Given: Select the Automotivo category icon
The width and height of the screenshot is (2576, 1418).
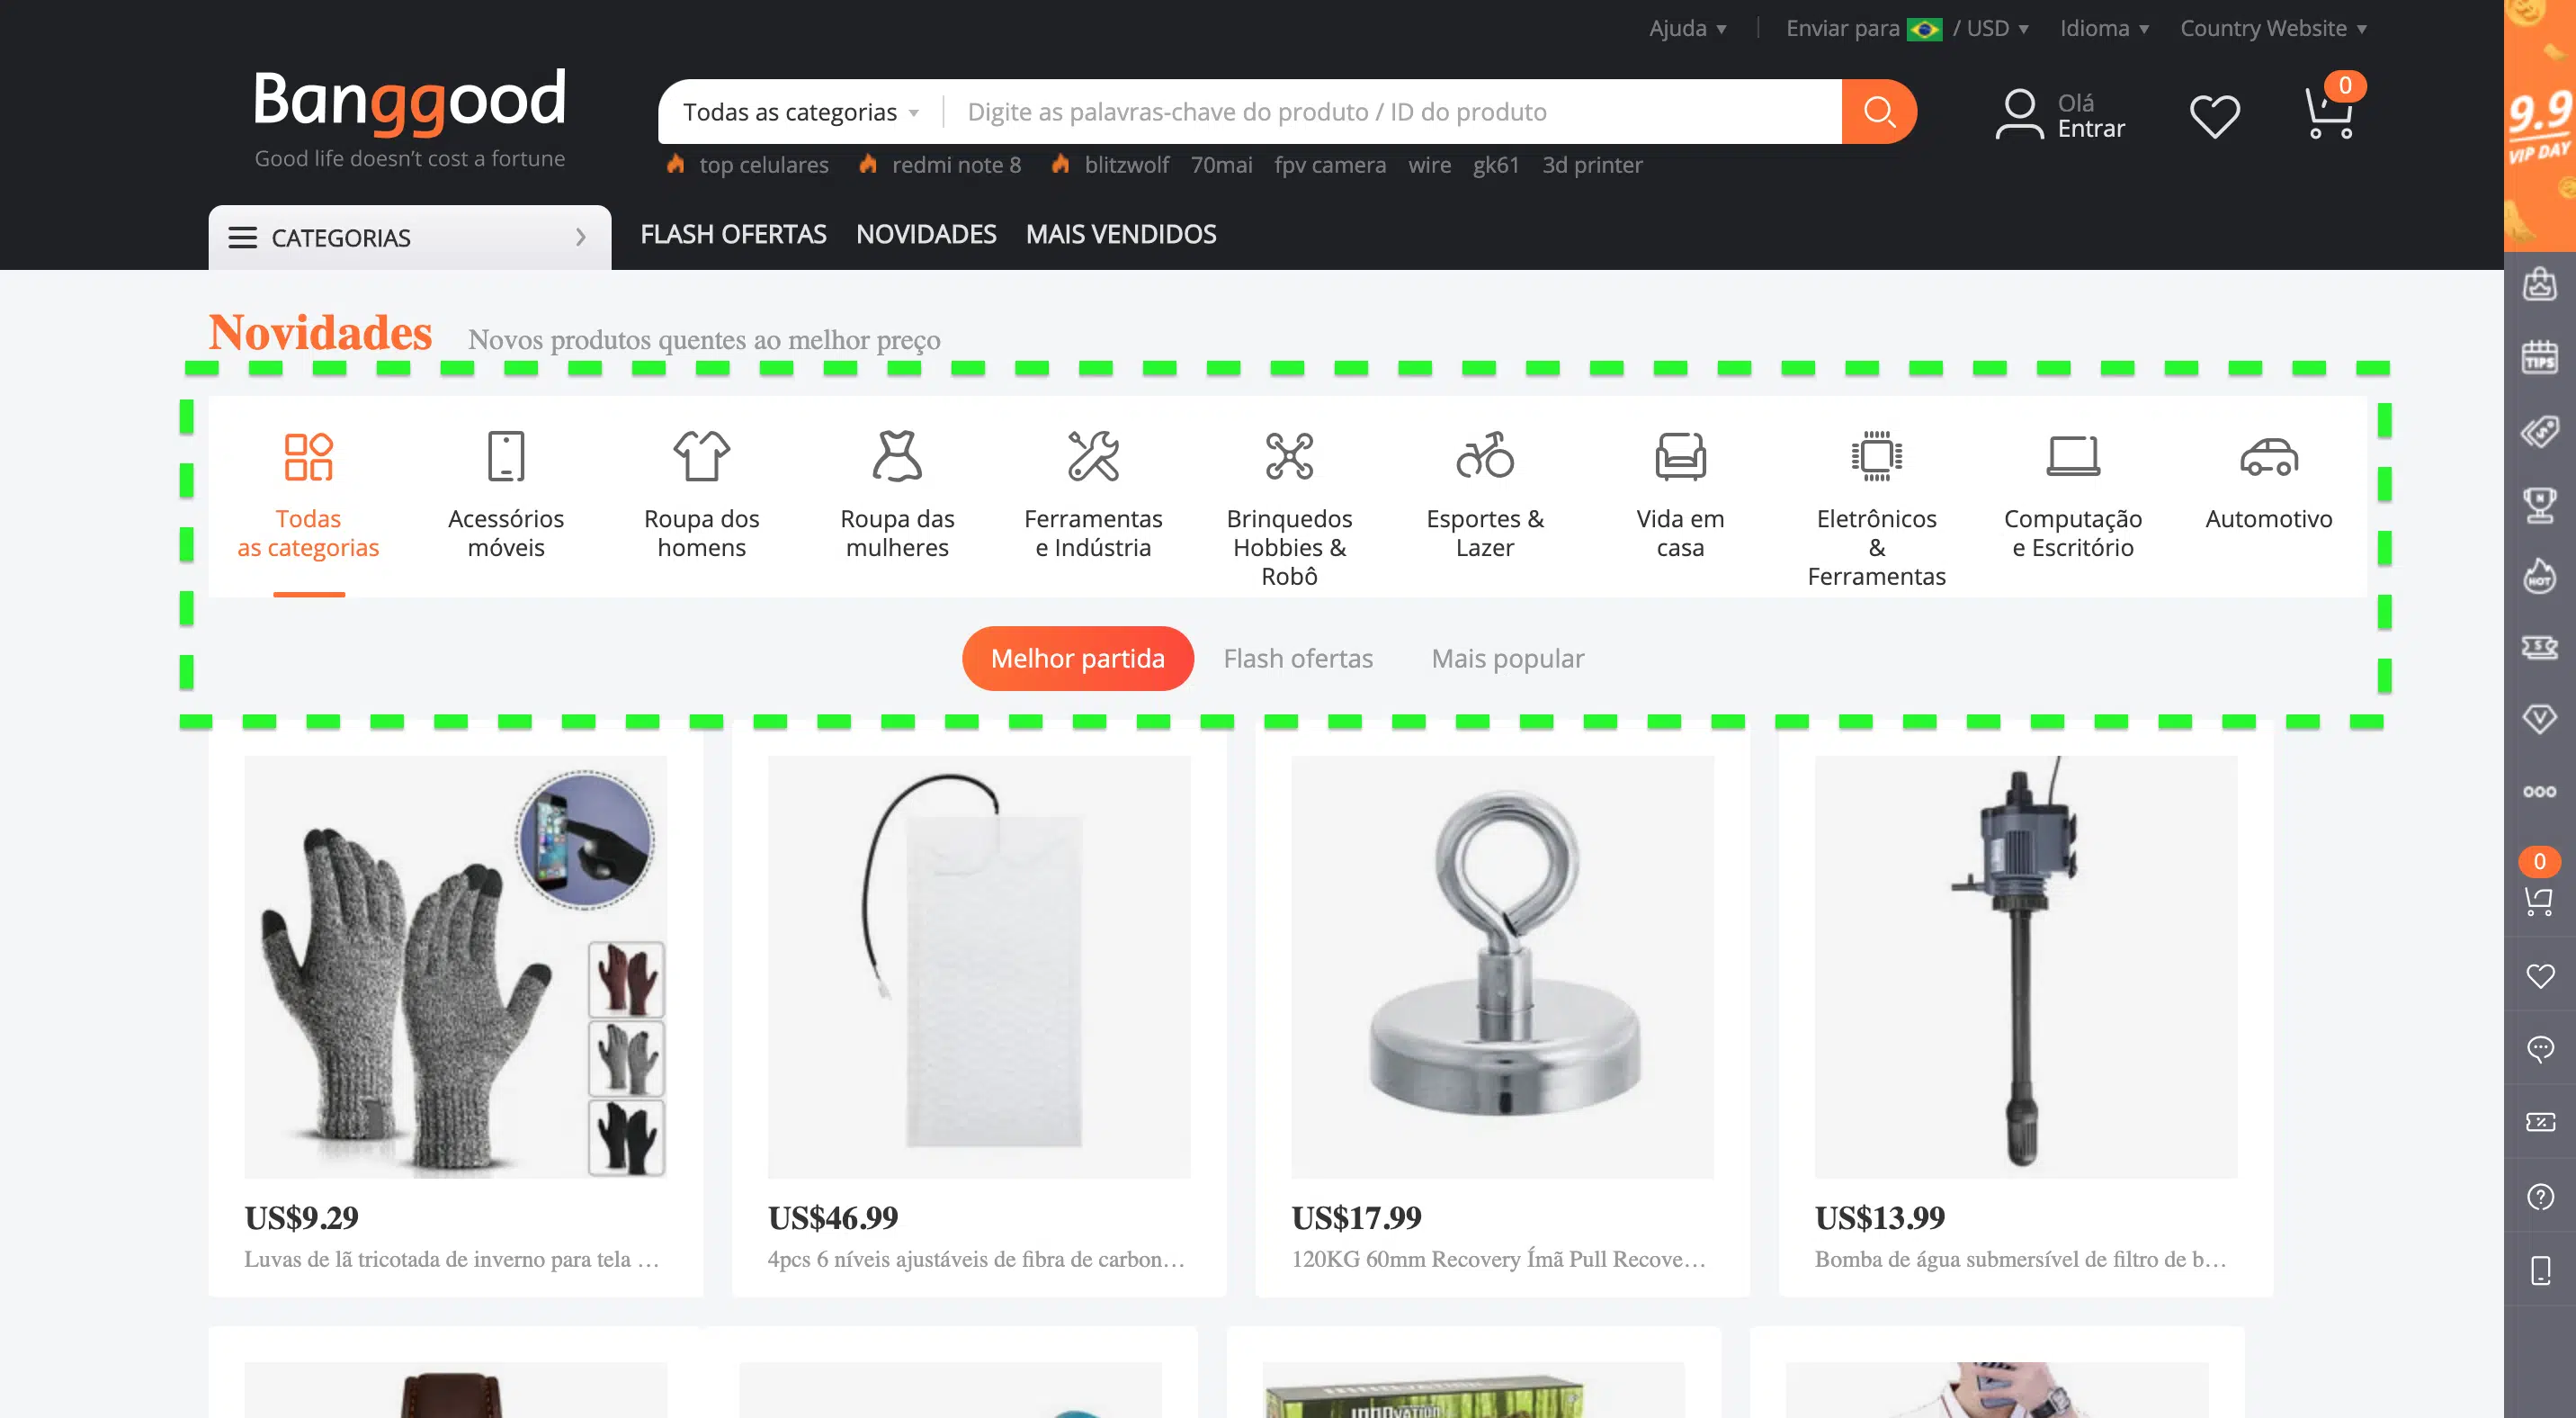Looking at the screenshot, I should (2268, 458).
